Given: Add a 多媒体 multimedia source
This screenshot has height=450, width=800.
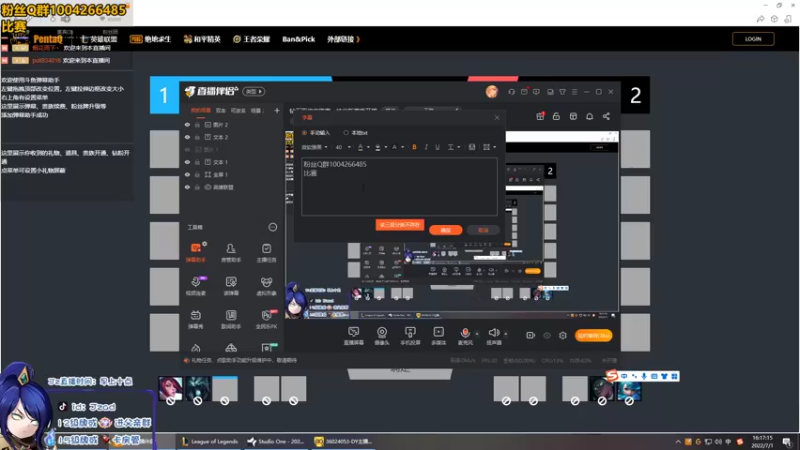Looking at the screenshot, I should 439,336.
